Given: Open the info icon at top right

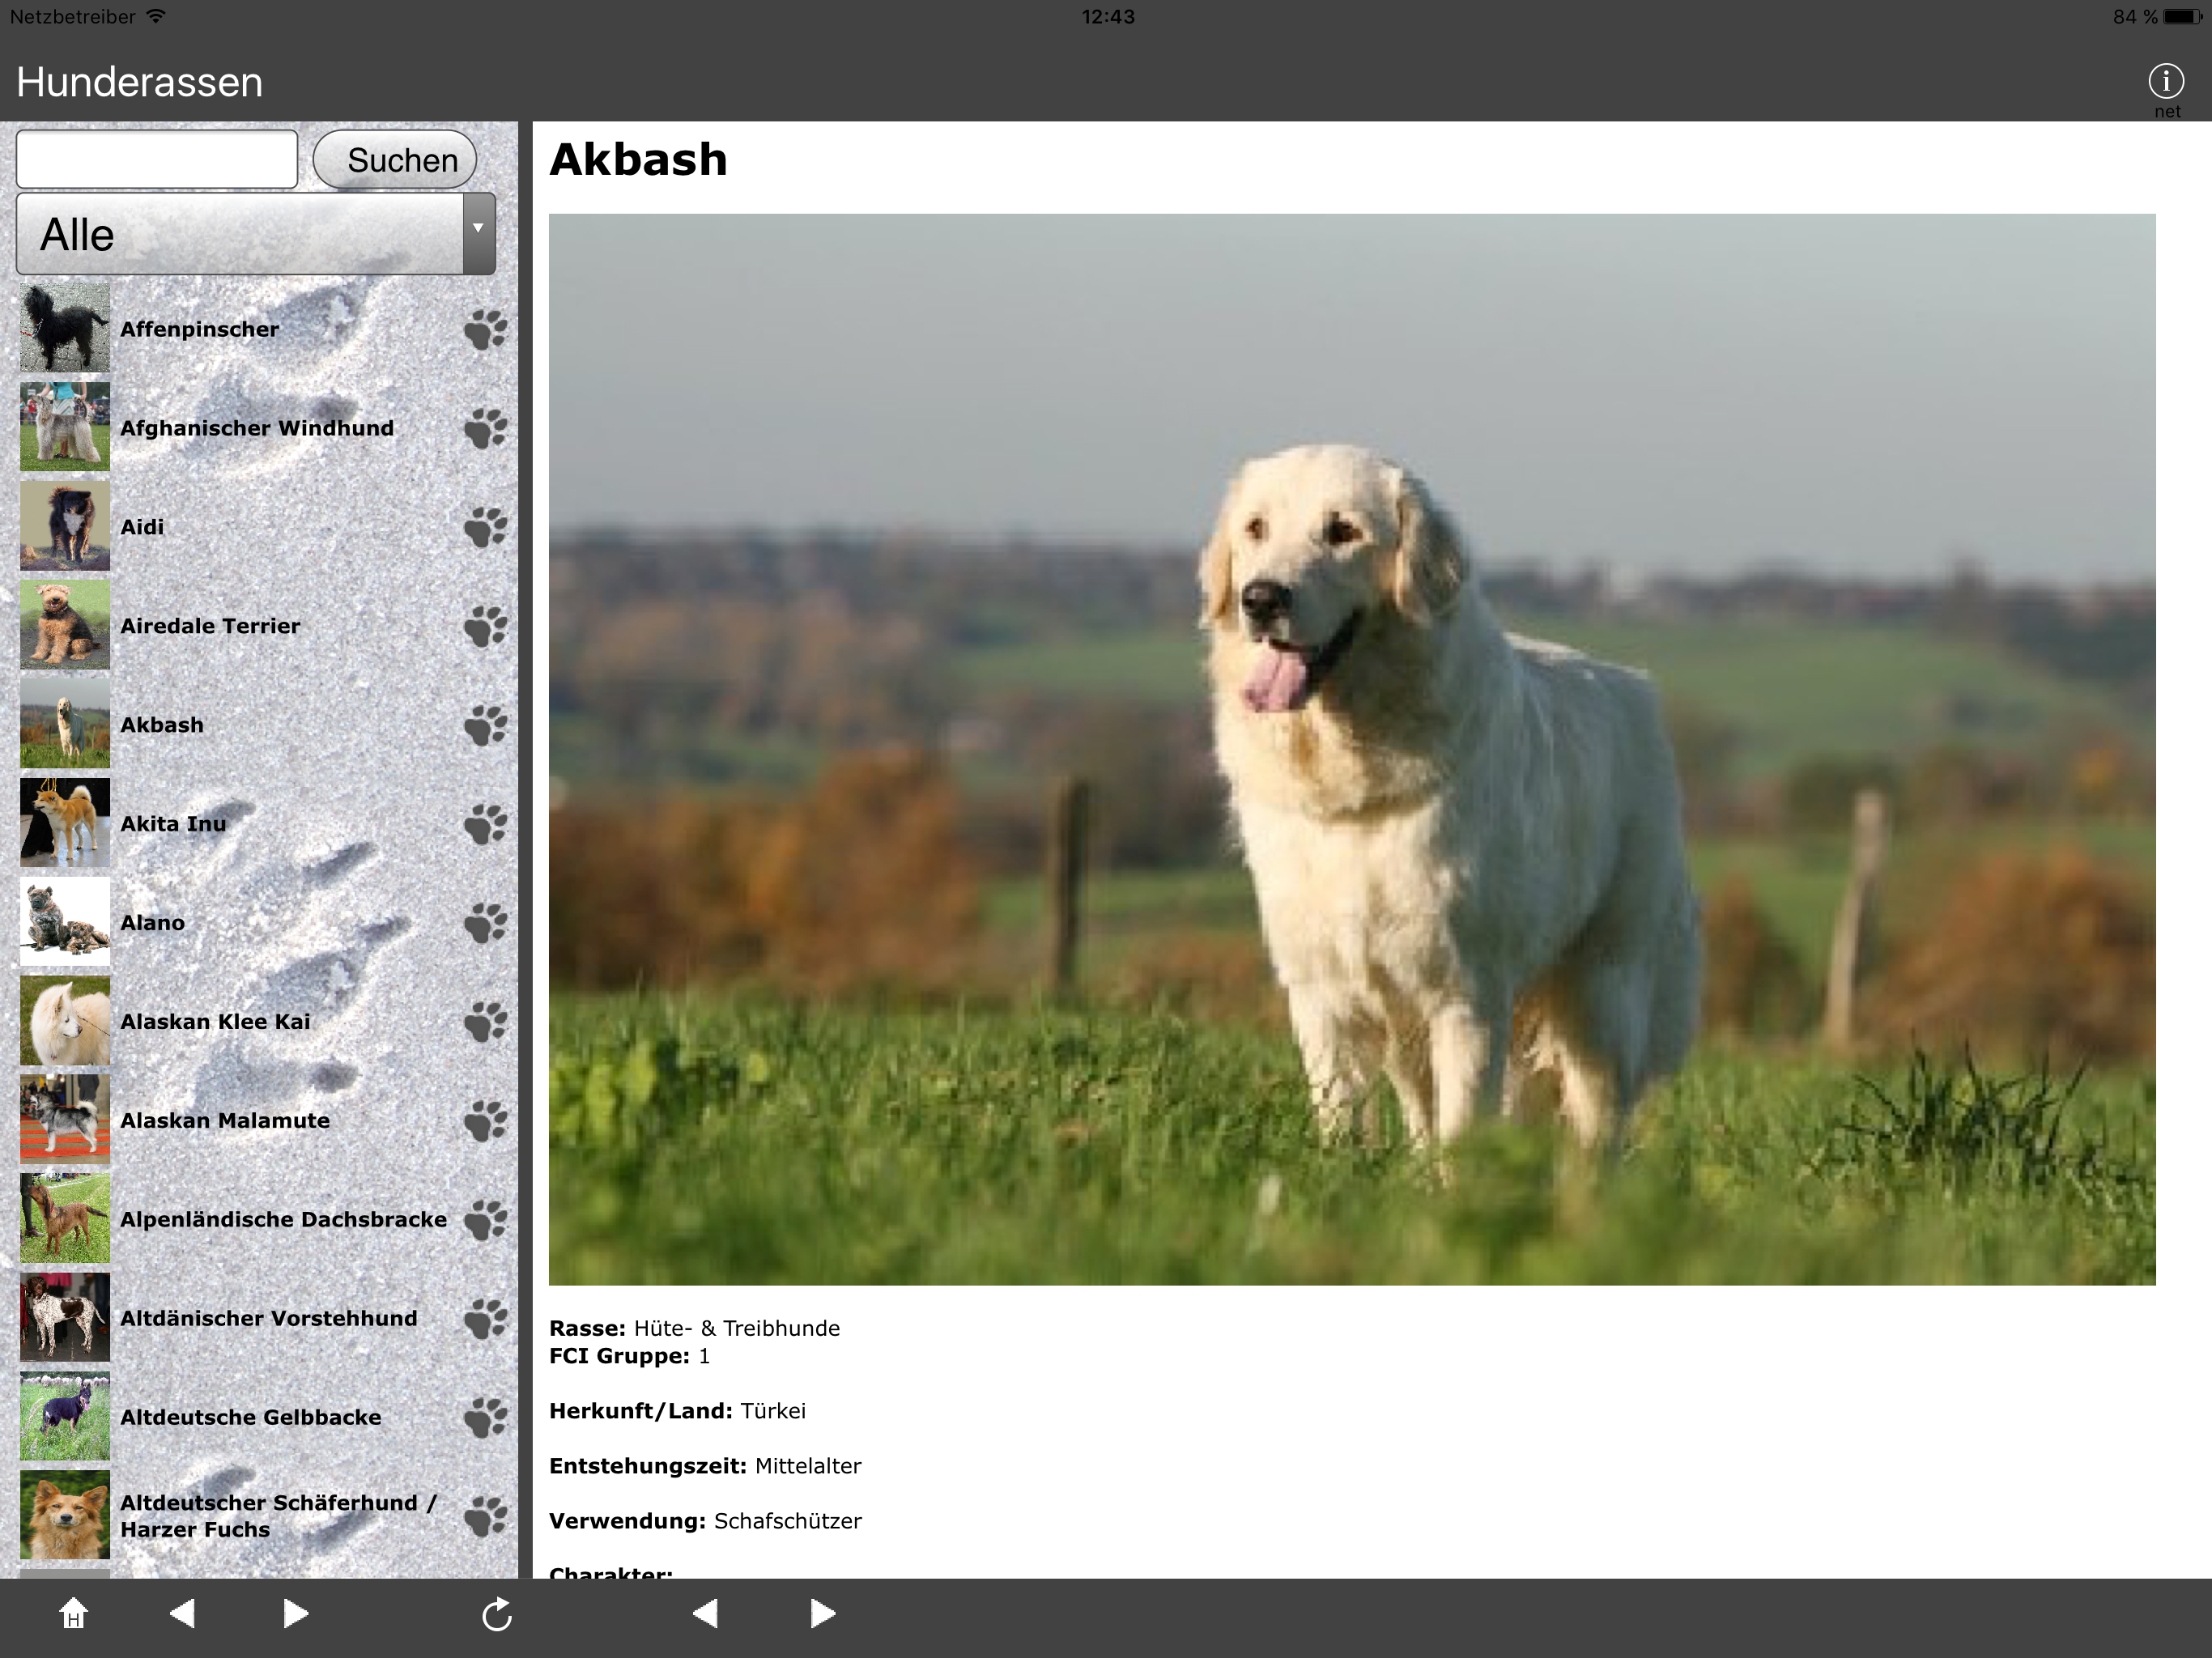Looking at the screenshot, I should [x=2165, y=82].
